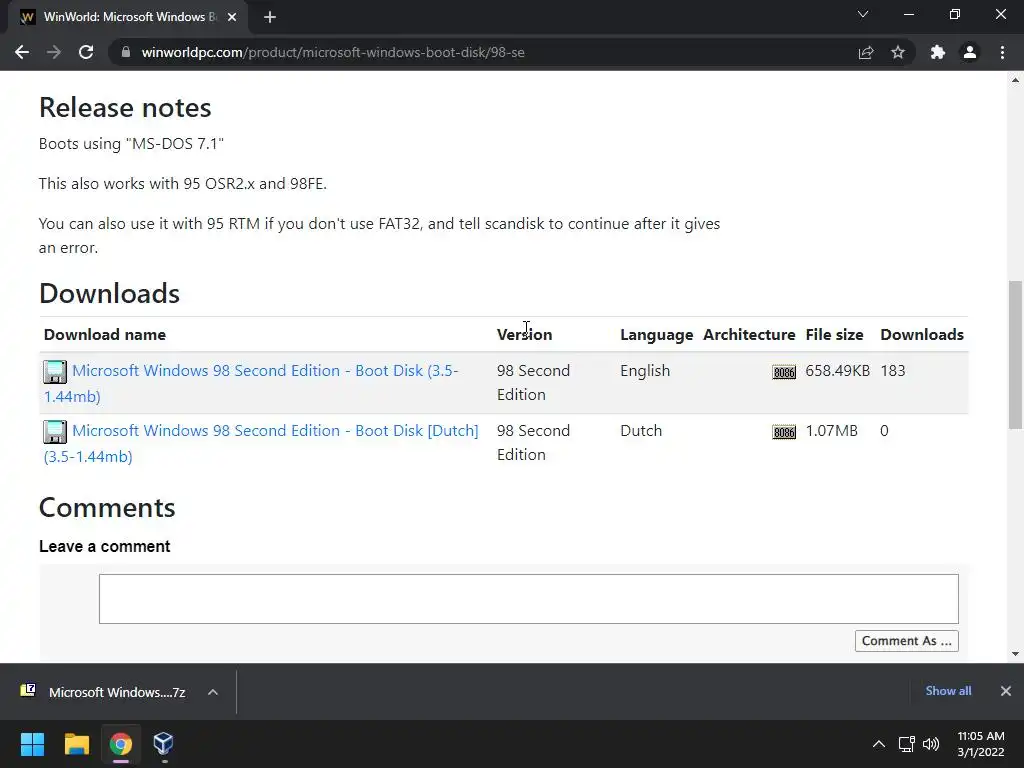Click the Language column header
Screen dimensions: 1024x768
(x=656, y=334)
